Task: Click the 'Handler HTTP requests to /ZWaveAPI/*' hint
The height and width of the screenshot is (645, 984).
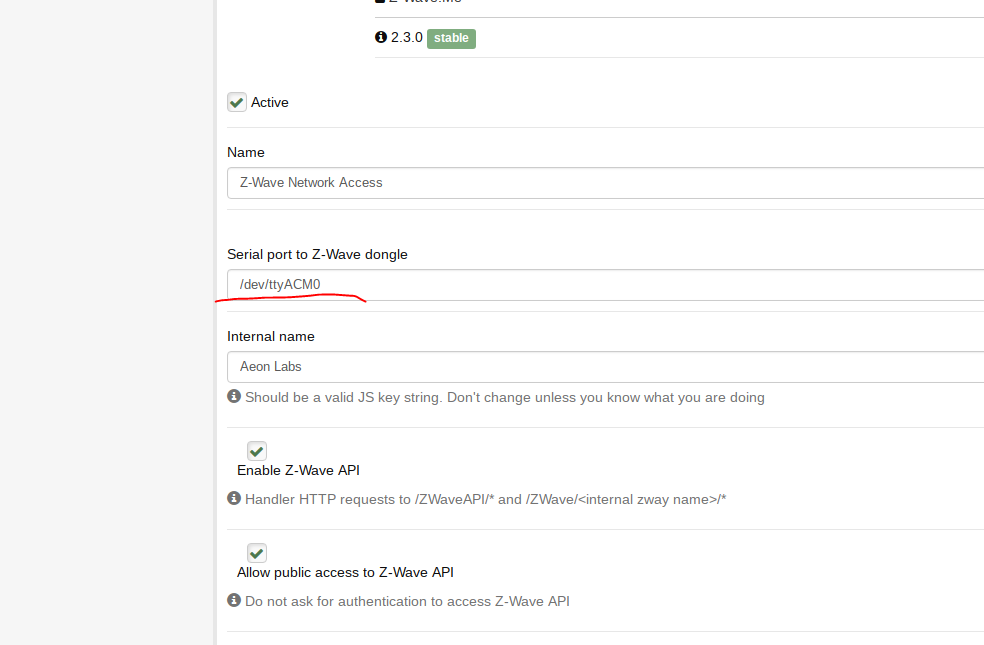Action: coord(486,499)
